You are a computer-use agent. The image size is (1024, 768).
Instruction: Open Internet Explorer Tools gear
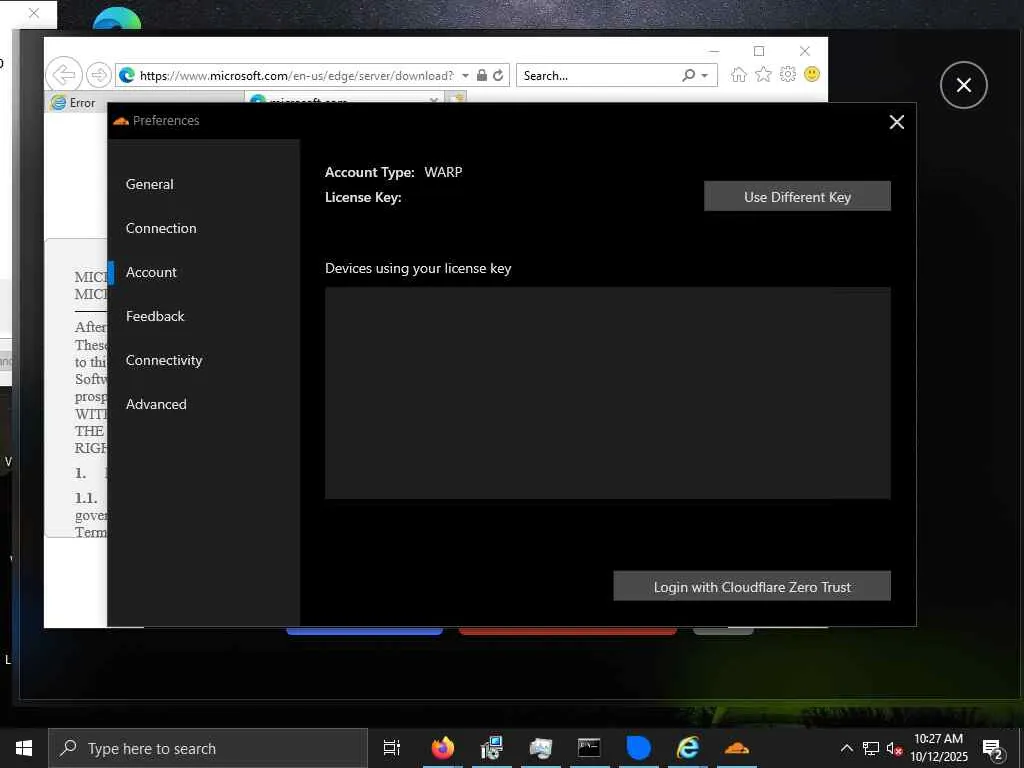coord(788,74)
